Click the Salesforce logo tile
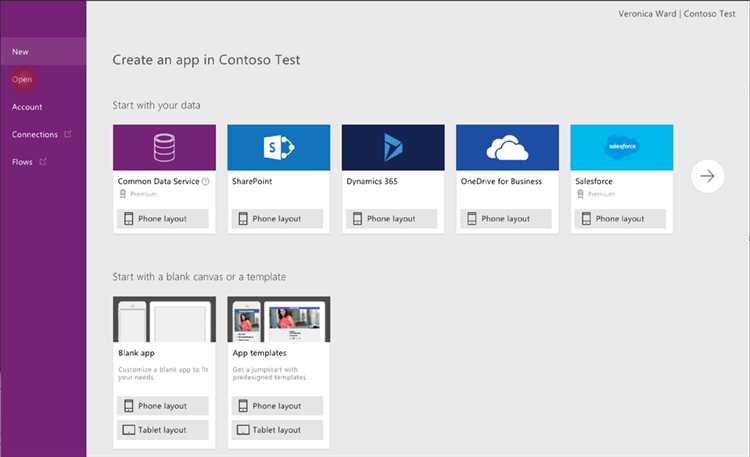 pyautogui.click(x=622, y=147)
